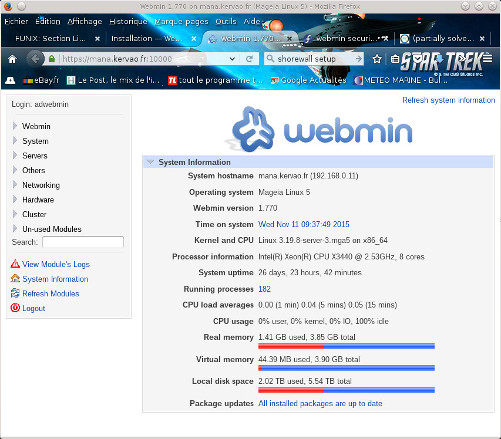Open the Affichage menu
The image size is (501, 439).
pyautogui.click(x=85, y=21)
